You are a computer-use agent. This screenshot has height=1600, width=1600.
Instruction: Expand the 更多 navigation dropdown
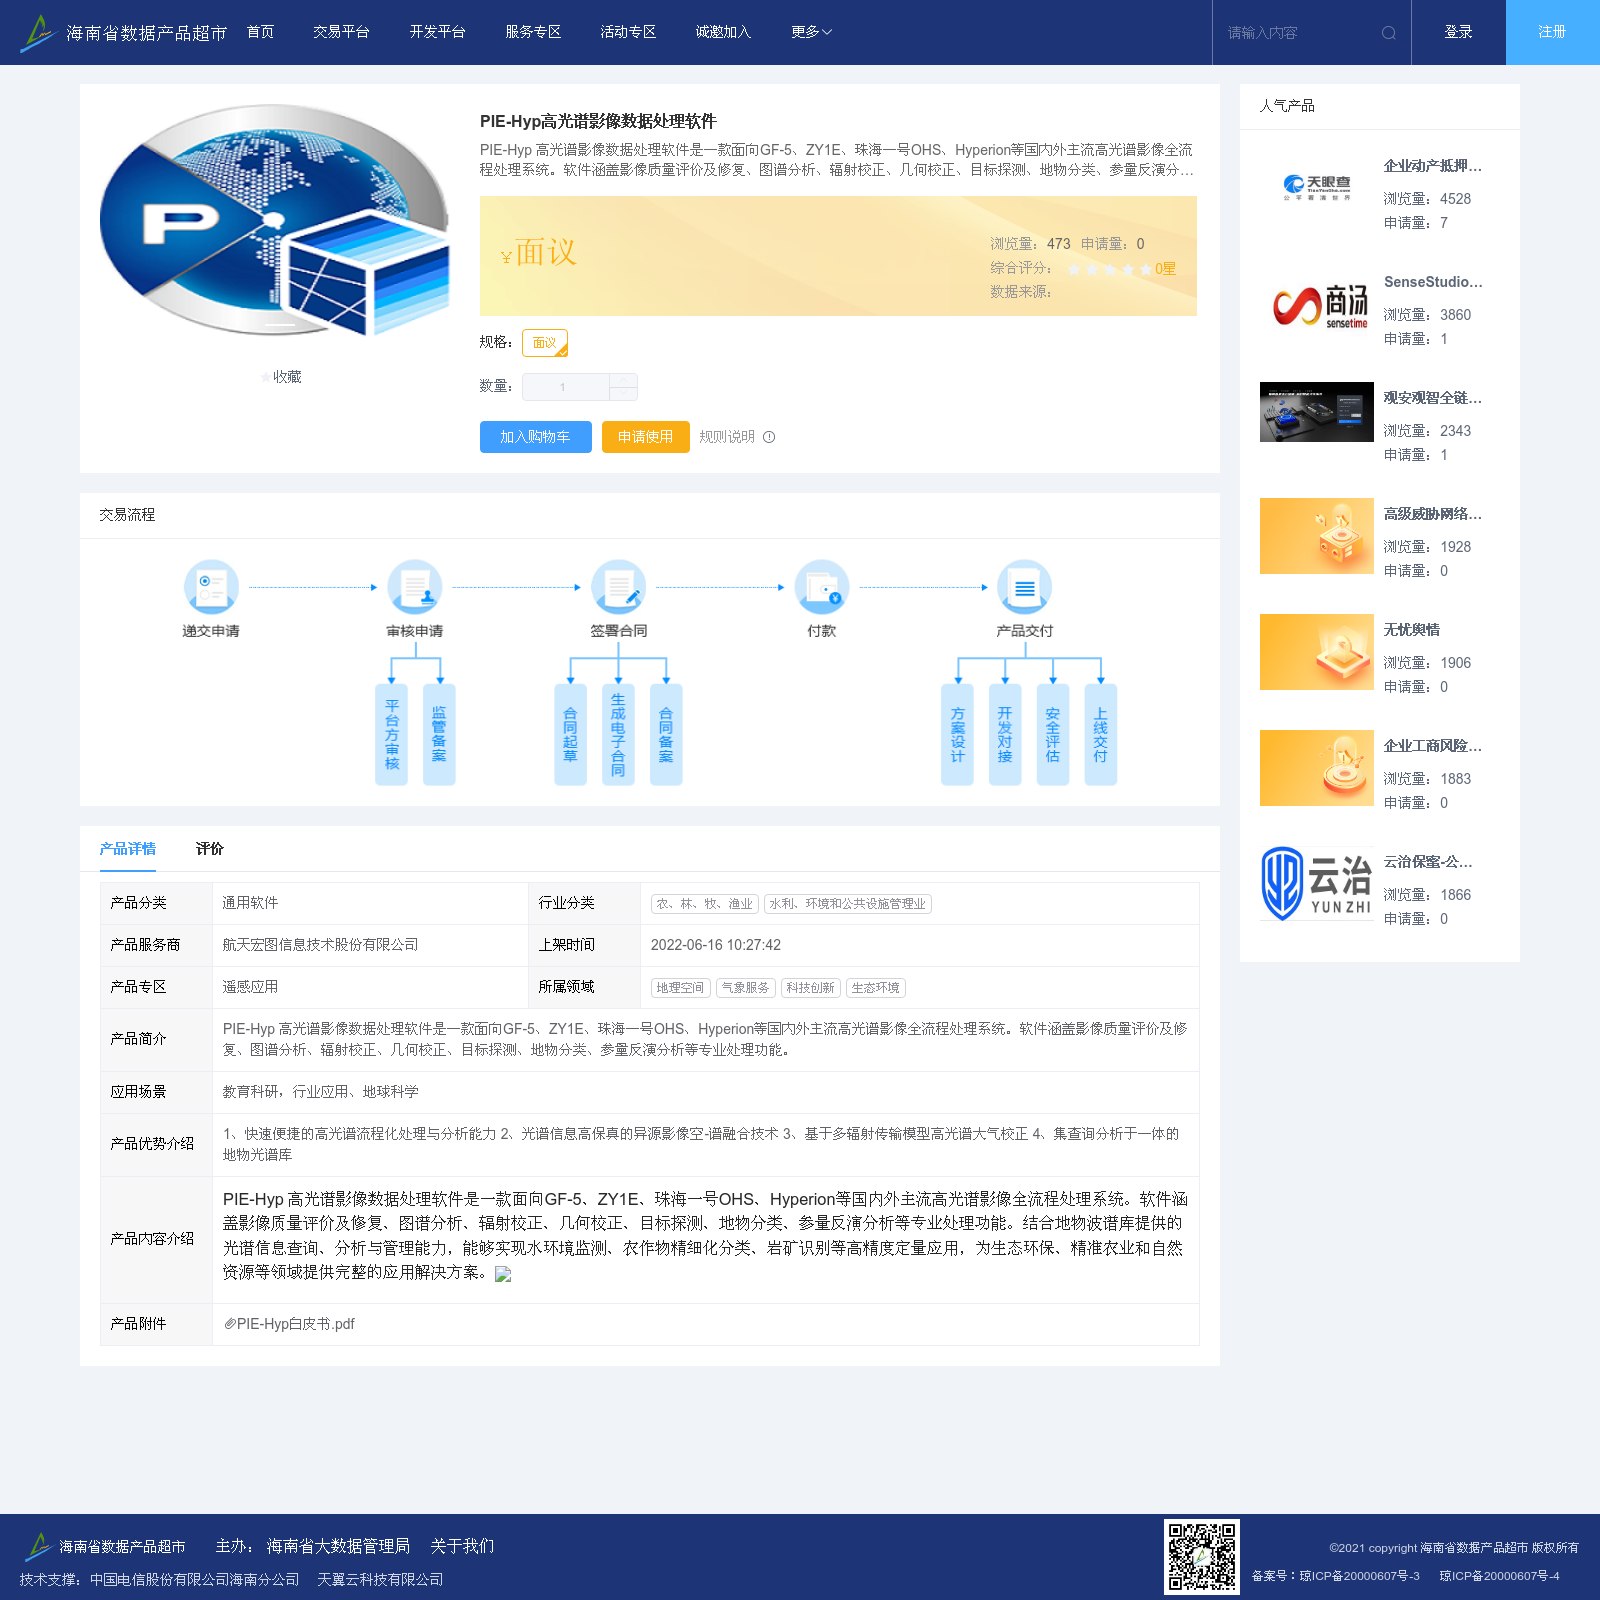[811, 32]
